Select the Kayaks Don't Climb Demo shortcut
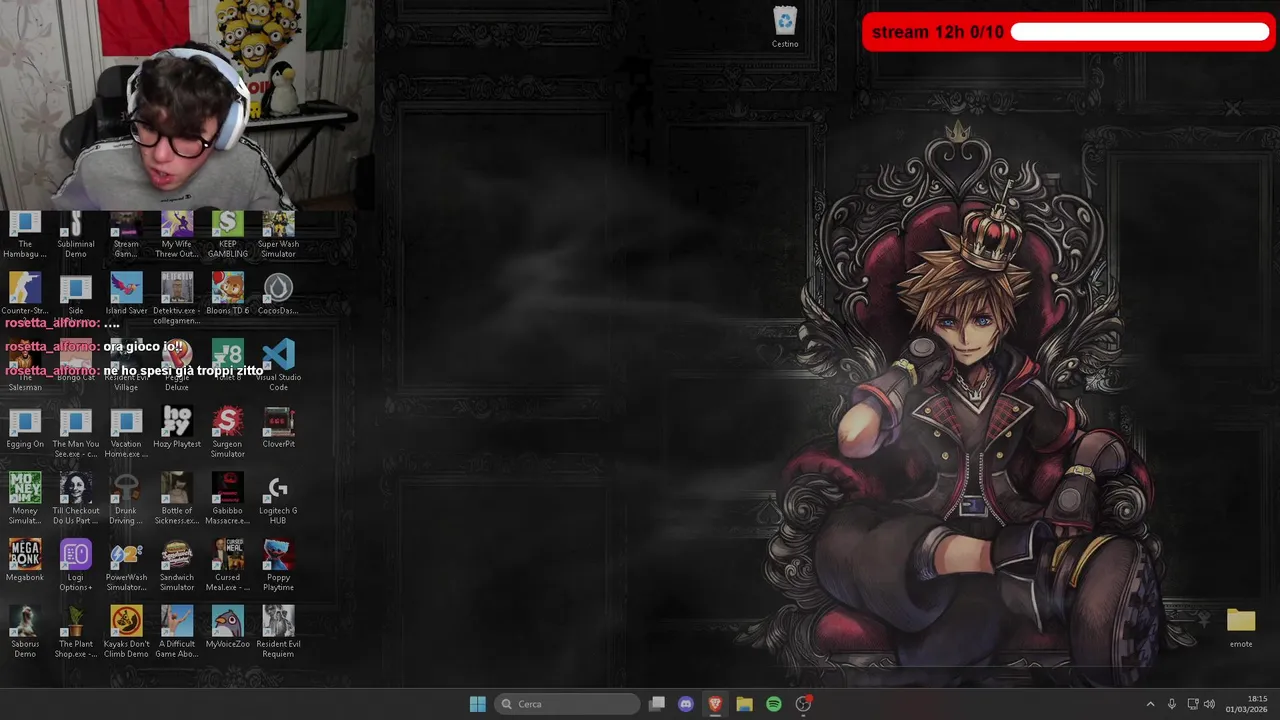1280x720 pixels. click(127, 632)
